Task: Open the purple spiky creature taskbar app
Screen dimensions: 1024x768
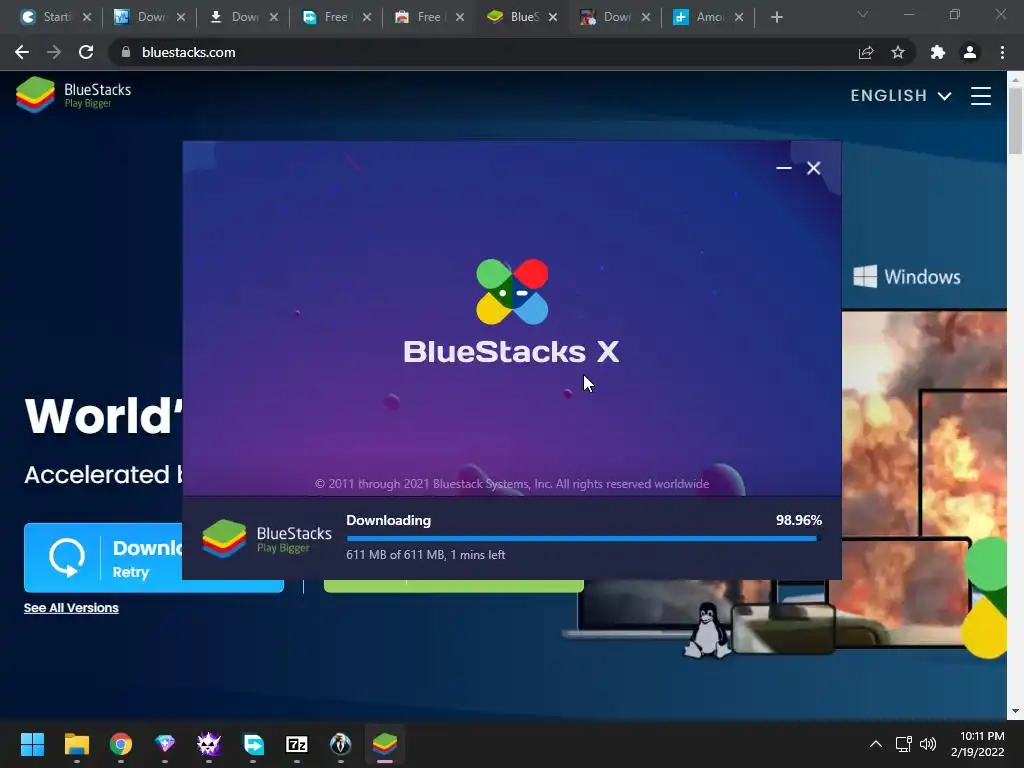Action: click(209, 744)
